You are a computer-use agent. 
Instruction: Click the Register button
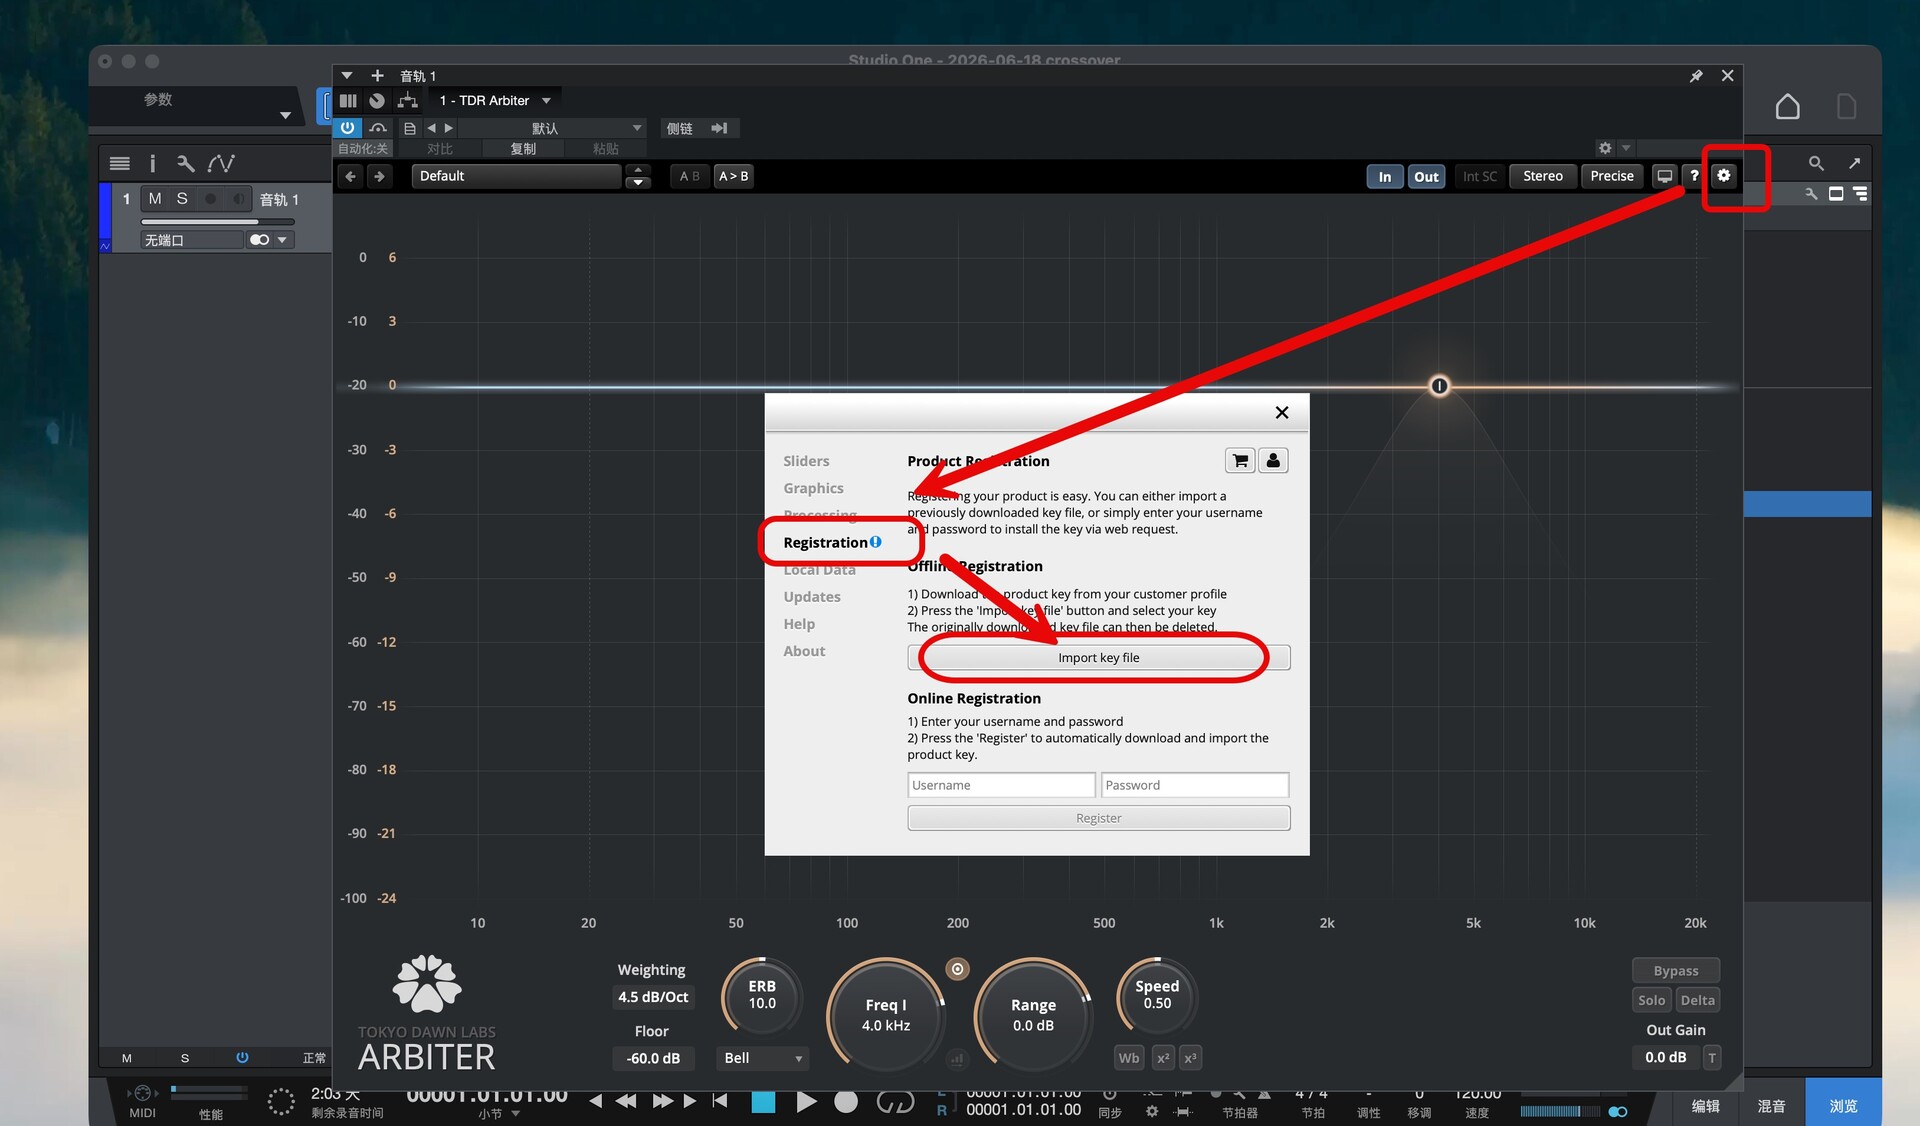[1098, 818]
